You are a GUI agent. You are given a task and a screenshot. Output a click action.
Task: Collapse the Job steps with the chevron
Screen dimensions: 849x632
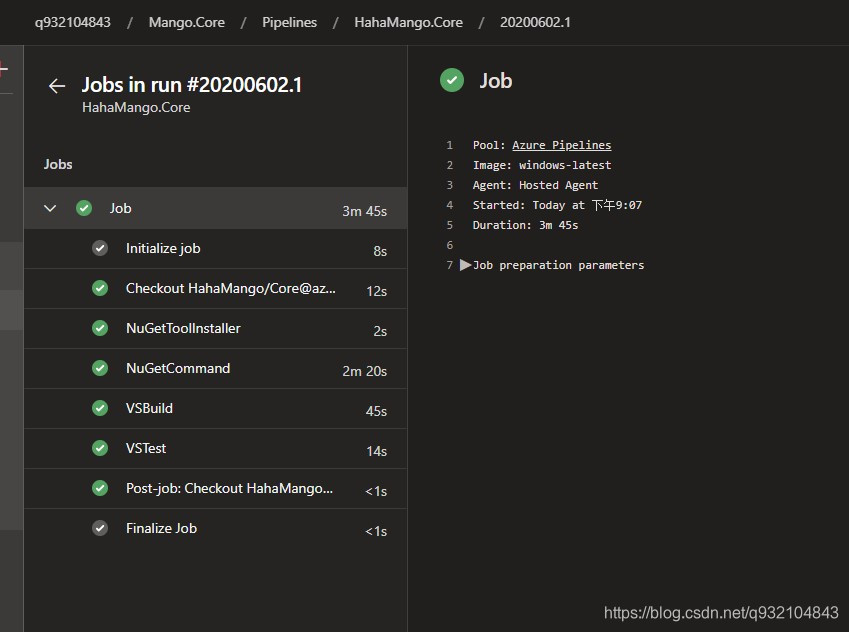click(x=50, y=209)
